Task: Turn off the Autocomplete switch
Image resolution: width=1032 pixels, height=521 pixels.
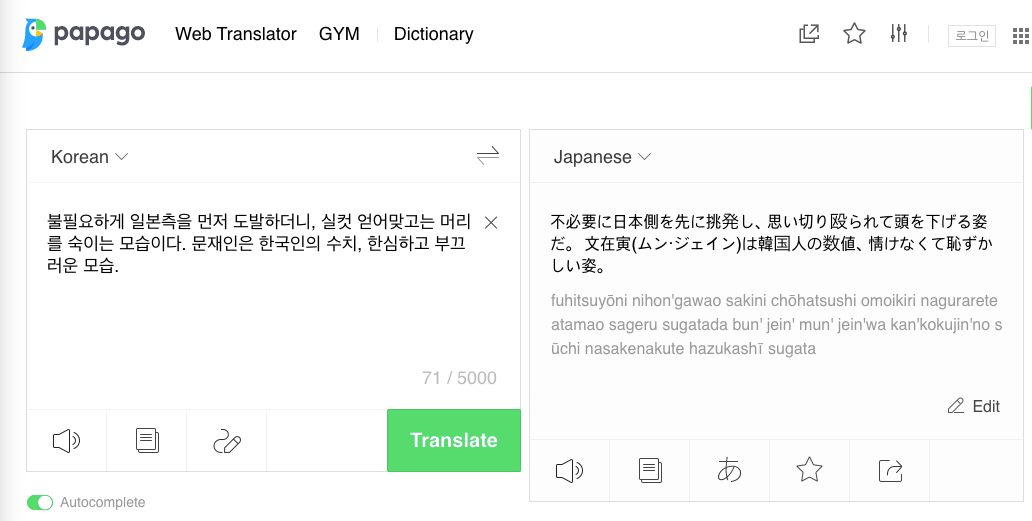Action: click(x=40, y=502)
